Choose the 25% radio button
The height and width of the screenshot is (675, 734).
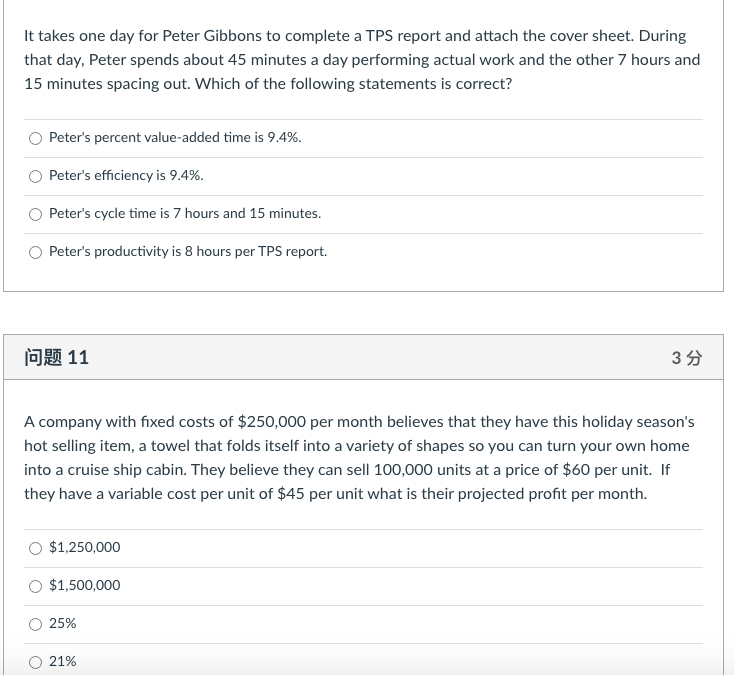point(36,624)
